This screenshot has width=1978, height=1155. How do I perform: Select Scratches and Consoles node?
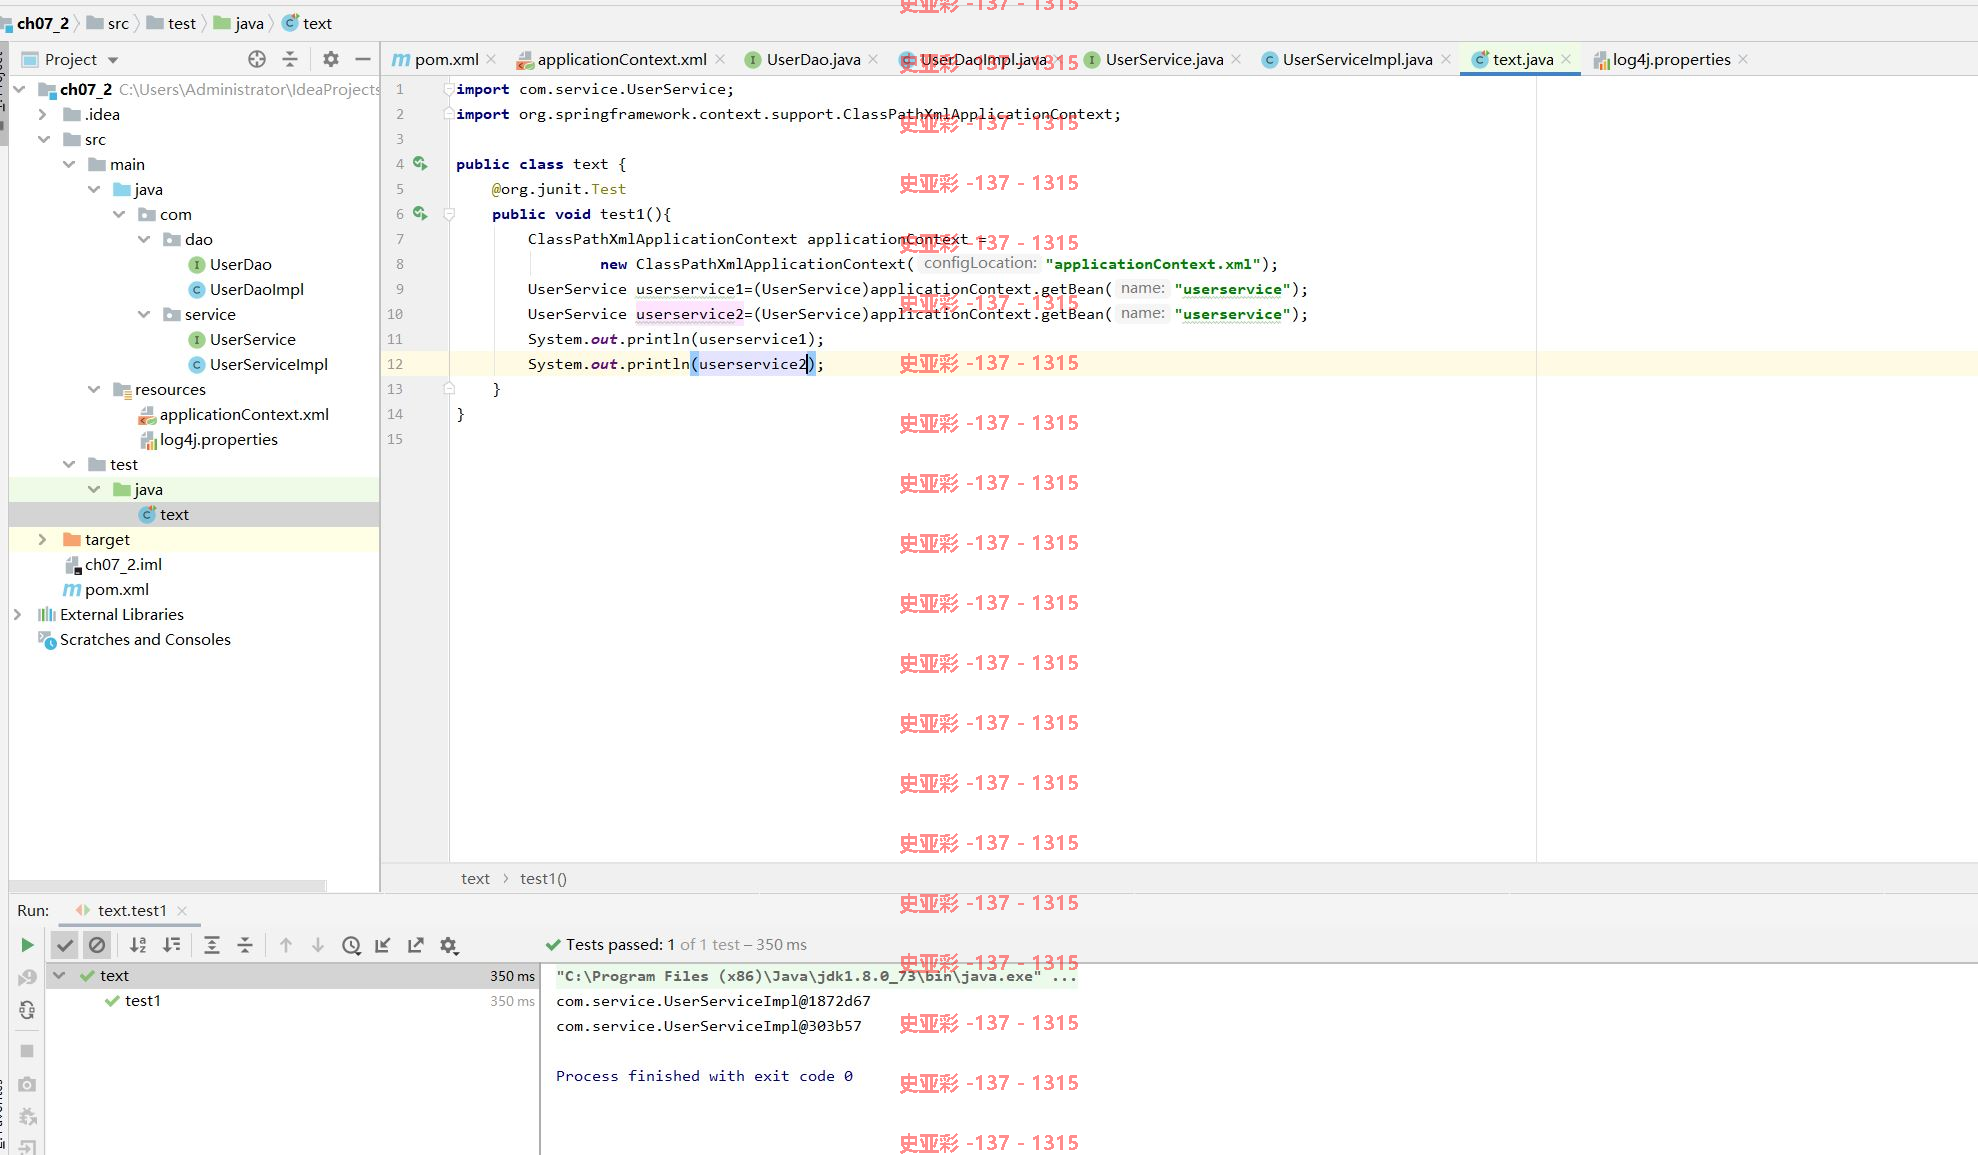click(x=145, y=639)
